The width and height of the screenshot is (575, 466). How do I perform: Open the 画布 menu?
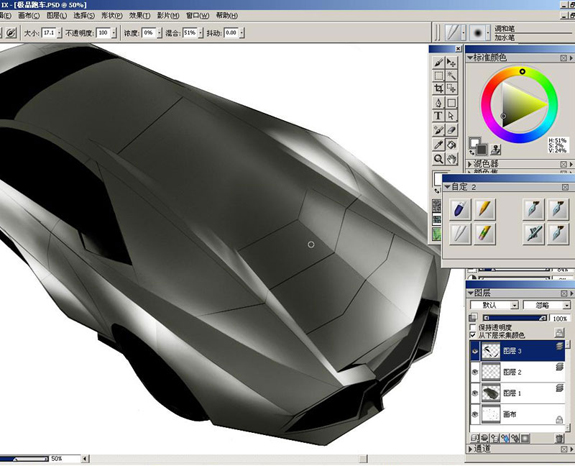tap(29, 15)
